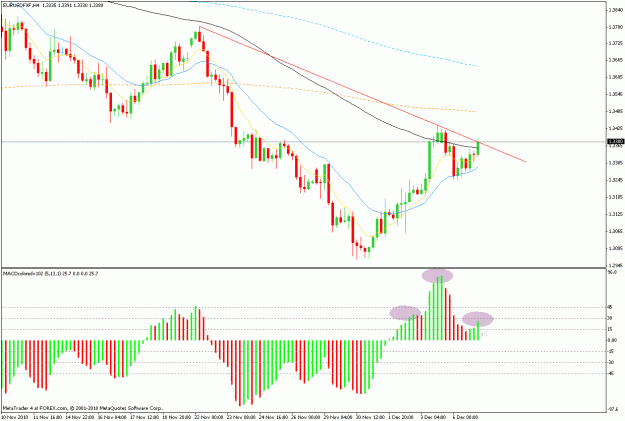This screenshot has width=625, height=421.
Task: Click the 1.3185 price axis label
Action: pos(615,197)
